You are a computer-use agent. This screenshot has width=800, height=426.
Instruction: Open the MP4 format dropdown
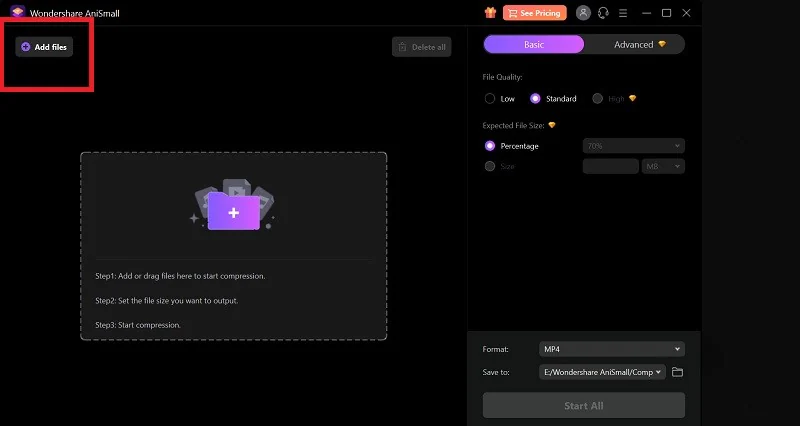[x=612, y=349]
